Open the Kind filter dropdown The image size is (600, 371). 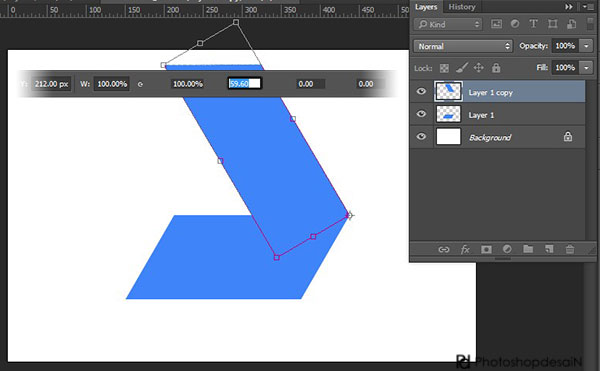(448, 24)
